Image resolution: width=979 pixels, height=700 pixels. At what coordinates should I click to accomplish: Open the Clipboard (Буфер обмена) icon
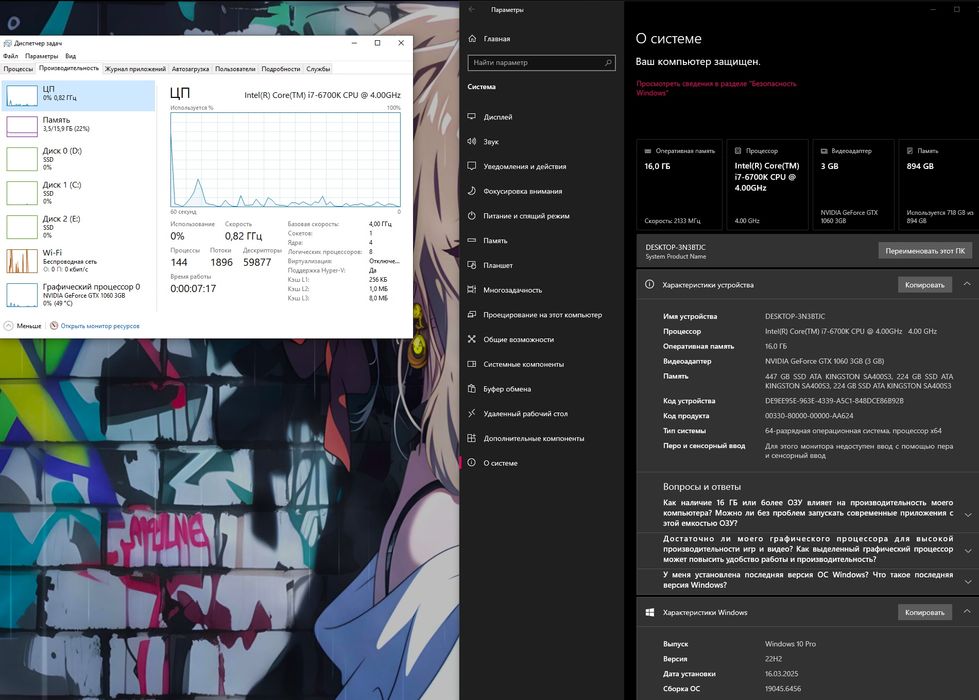(471, 388)
